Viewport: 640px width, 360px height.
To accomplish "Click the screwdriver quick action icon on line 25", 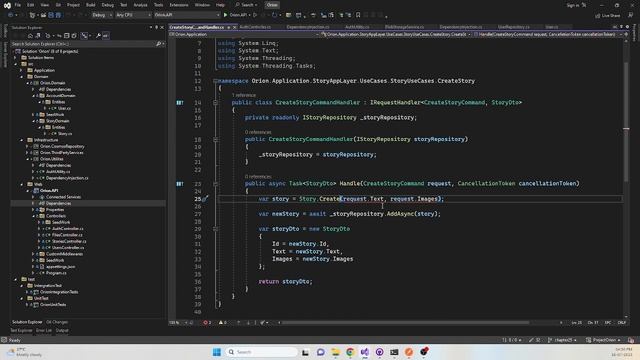I will (x=205, y=199).
